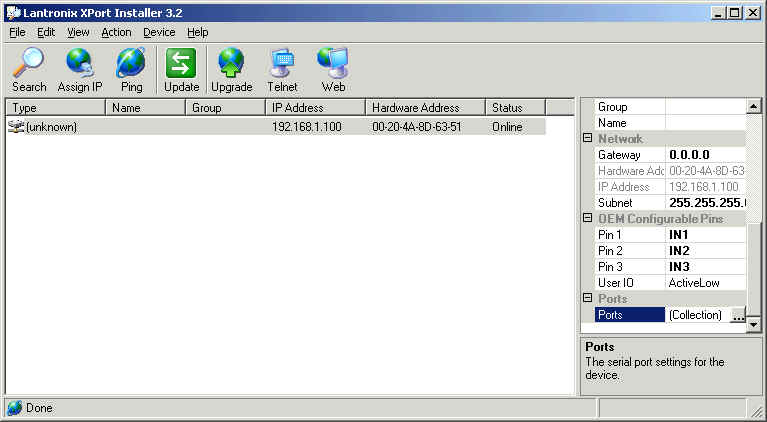Click the green Update toolbar button
Viewport: 767px width, 422px height.
181,70
